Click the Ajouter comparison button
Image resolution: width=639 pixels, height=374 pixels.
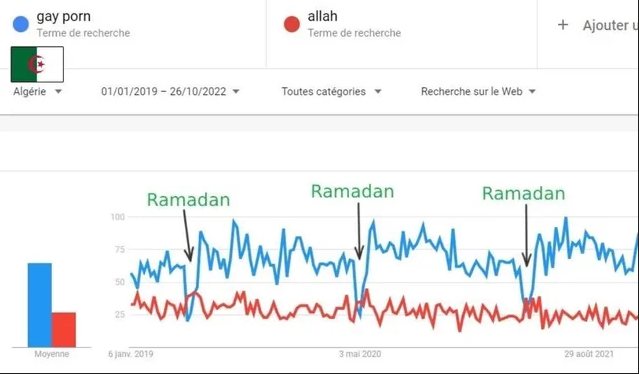(597, 25)
